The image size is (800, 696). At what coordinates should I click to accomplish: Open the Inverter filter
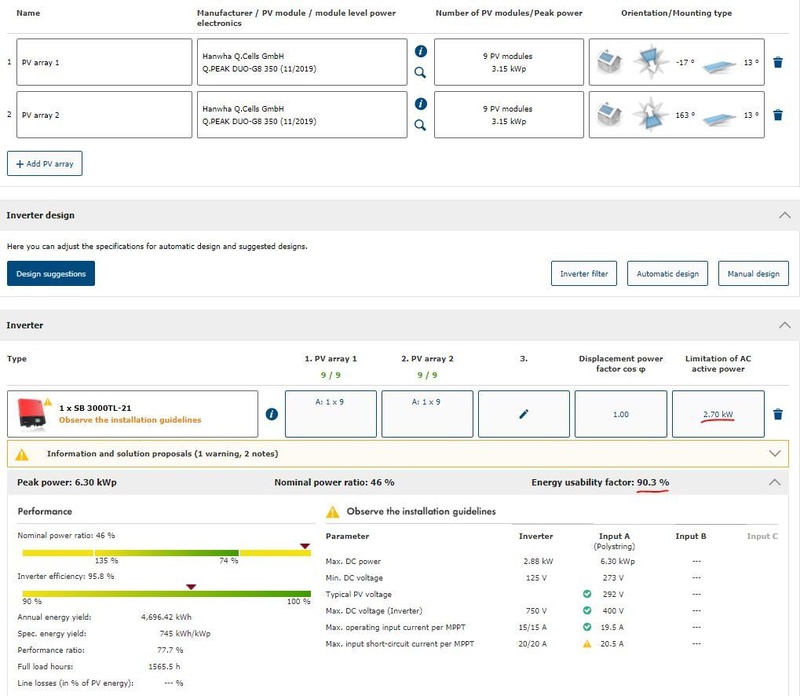(582, 273)
